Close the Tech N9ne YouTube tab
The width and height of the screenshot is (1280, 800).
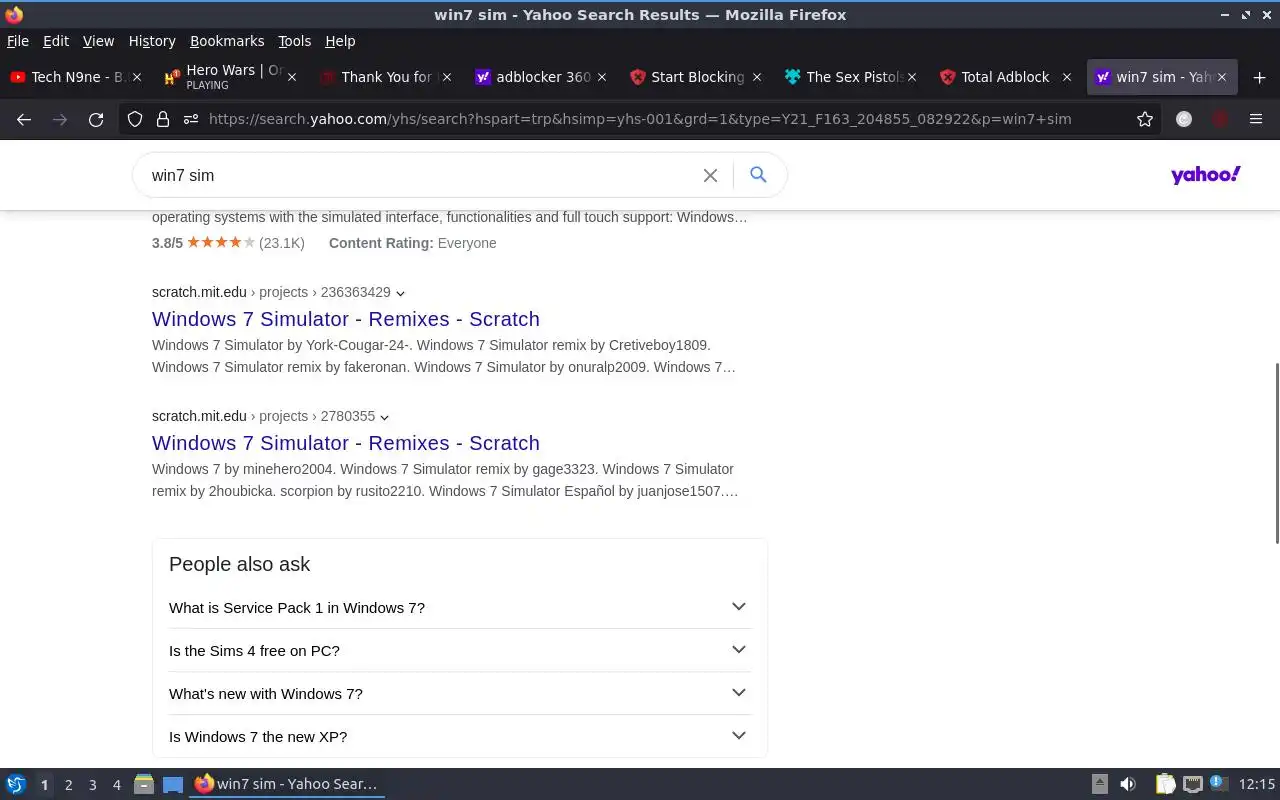pyautogui.click(x=137, y=77)
